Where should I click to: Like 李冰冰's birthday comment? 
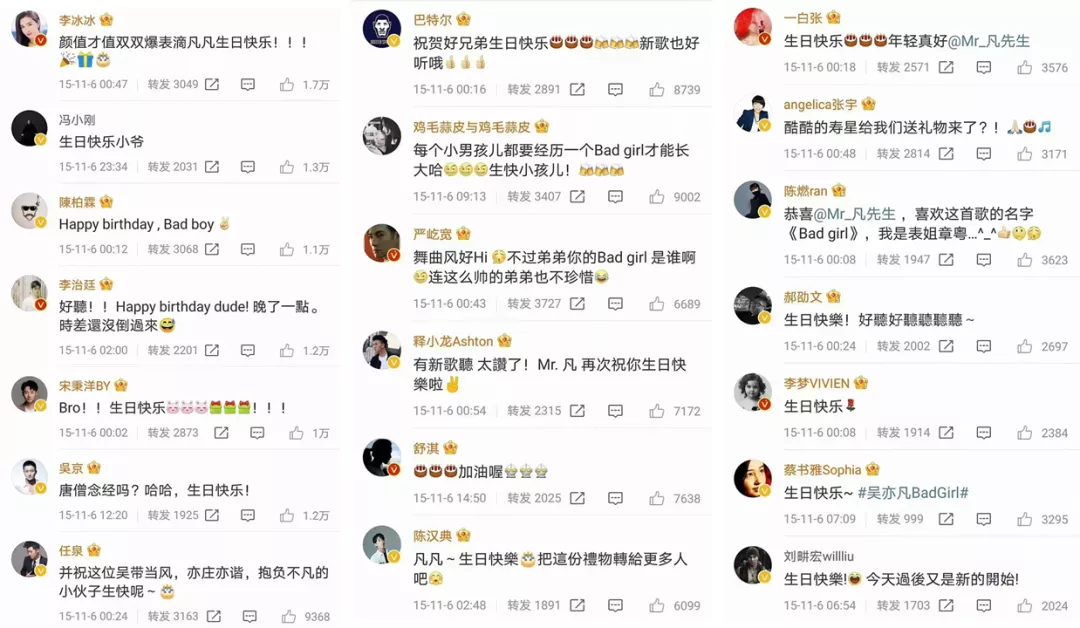pyautogui.click(x=287, y=84)
